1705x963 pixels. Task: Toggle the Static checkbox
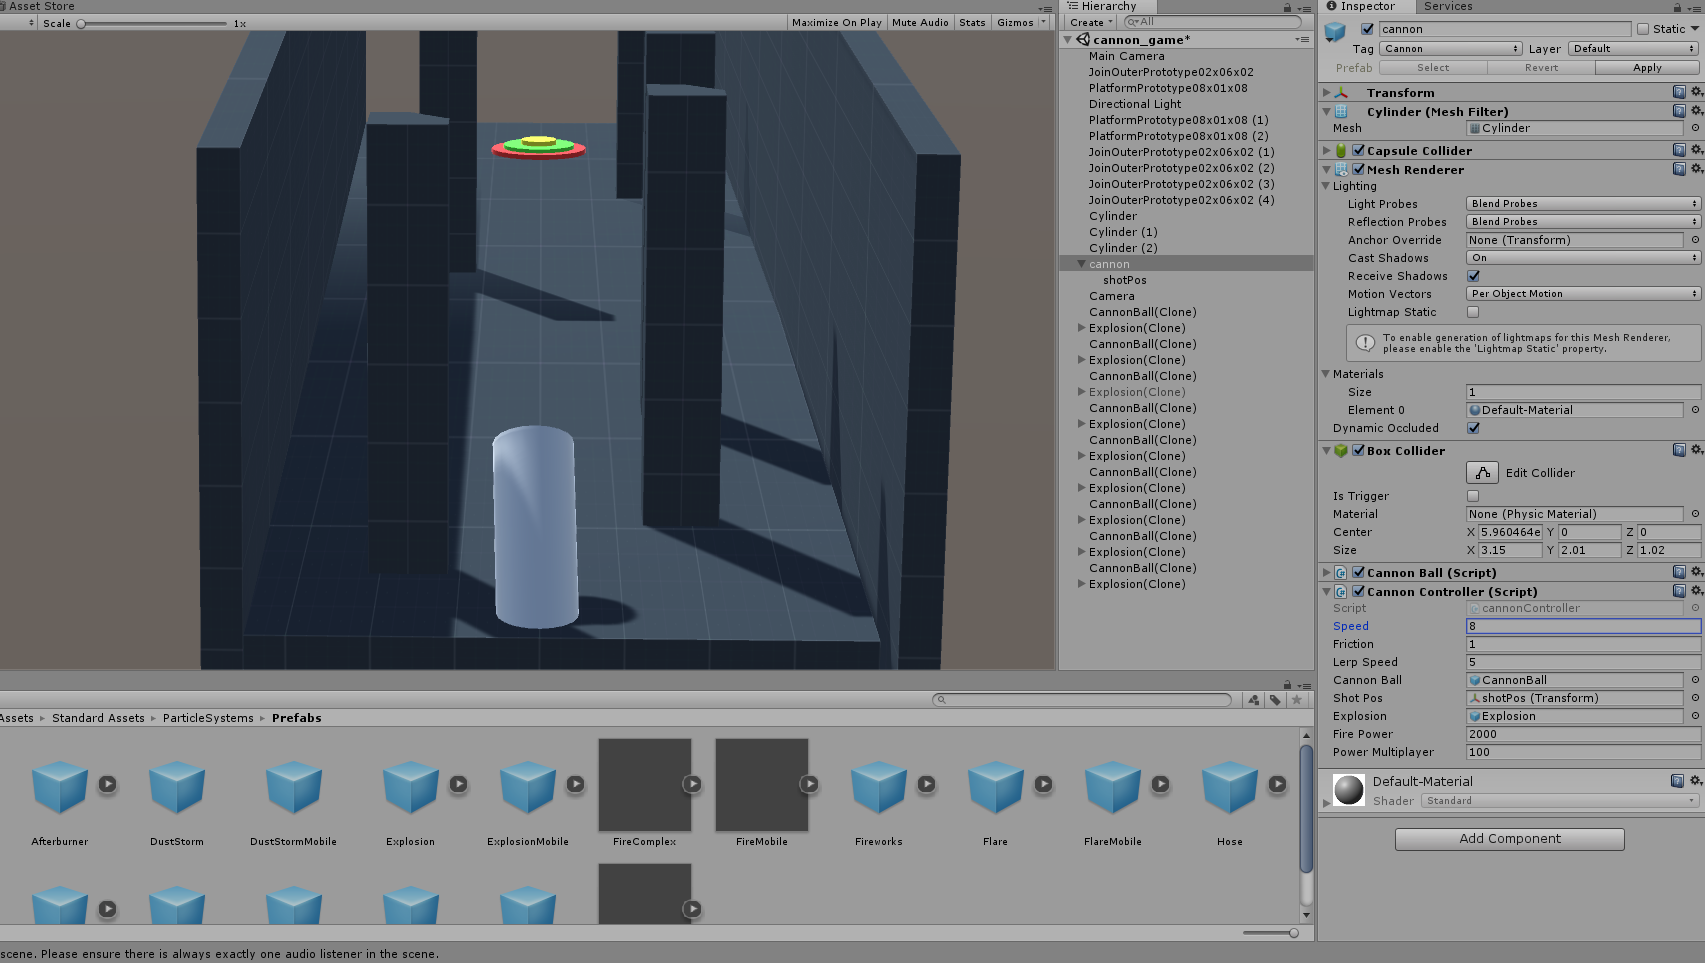tap(1642, 29)
